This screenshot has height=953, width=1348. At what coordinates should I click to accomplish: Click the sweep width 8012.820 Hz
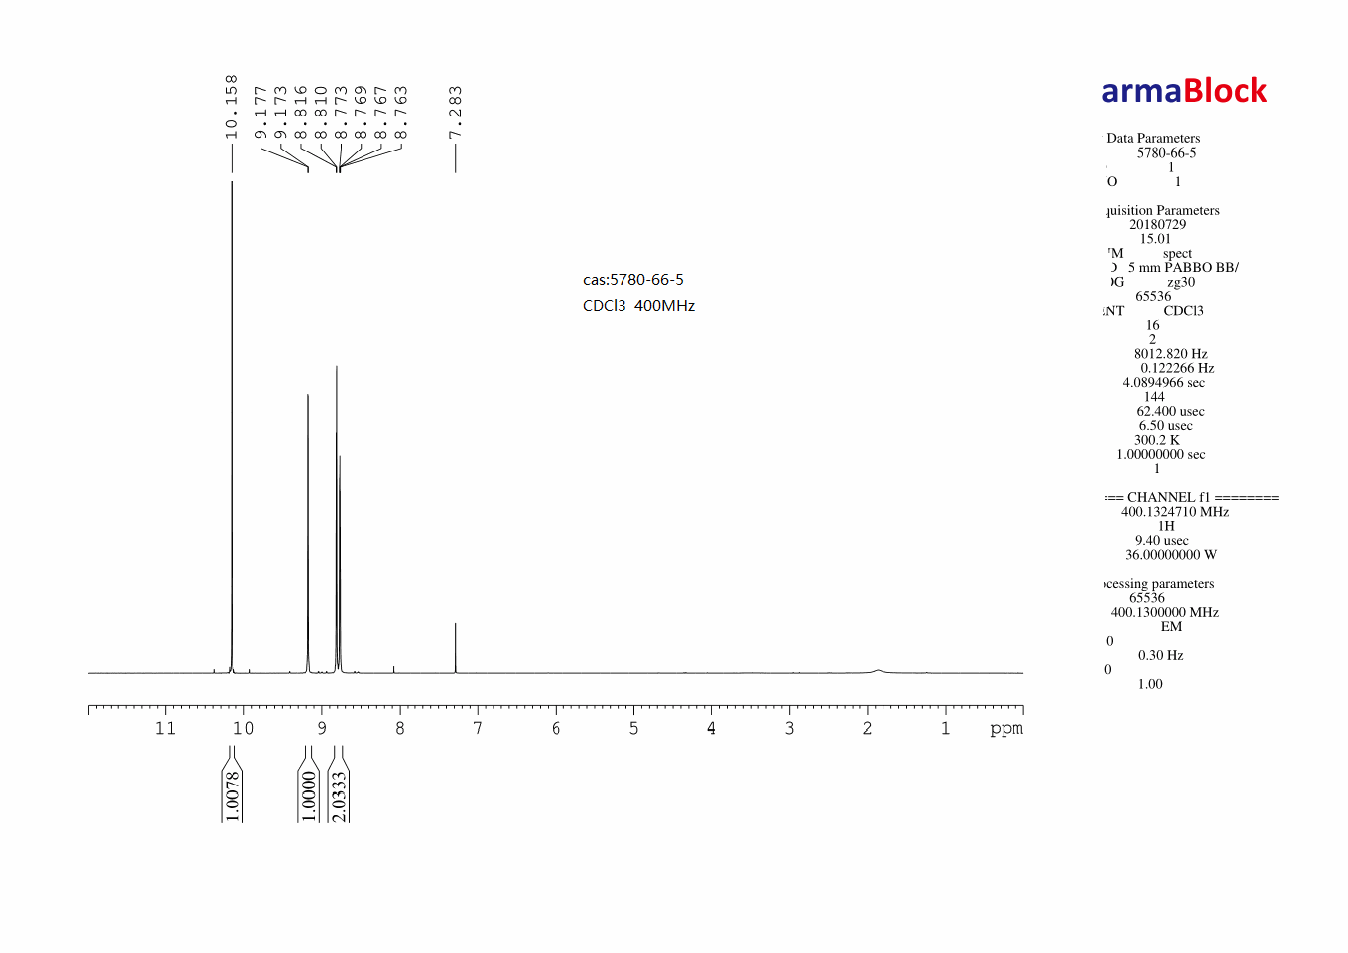1171,354
